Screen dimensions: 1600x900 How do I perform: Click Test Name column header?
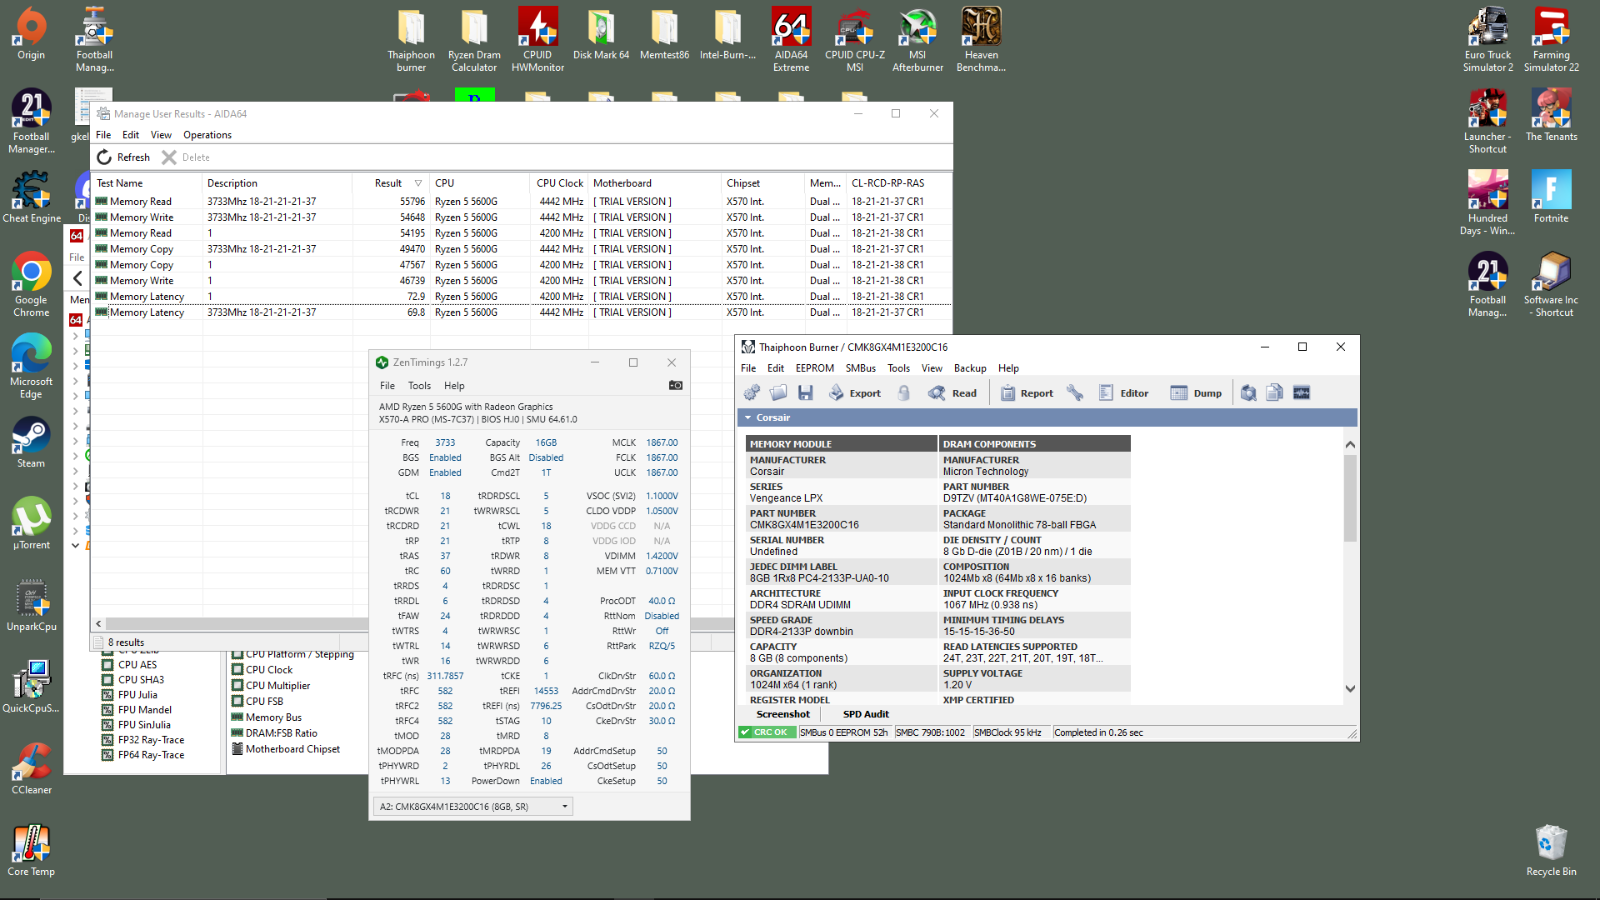(x=147, y=183)
